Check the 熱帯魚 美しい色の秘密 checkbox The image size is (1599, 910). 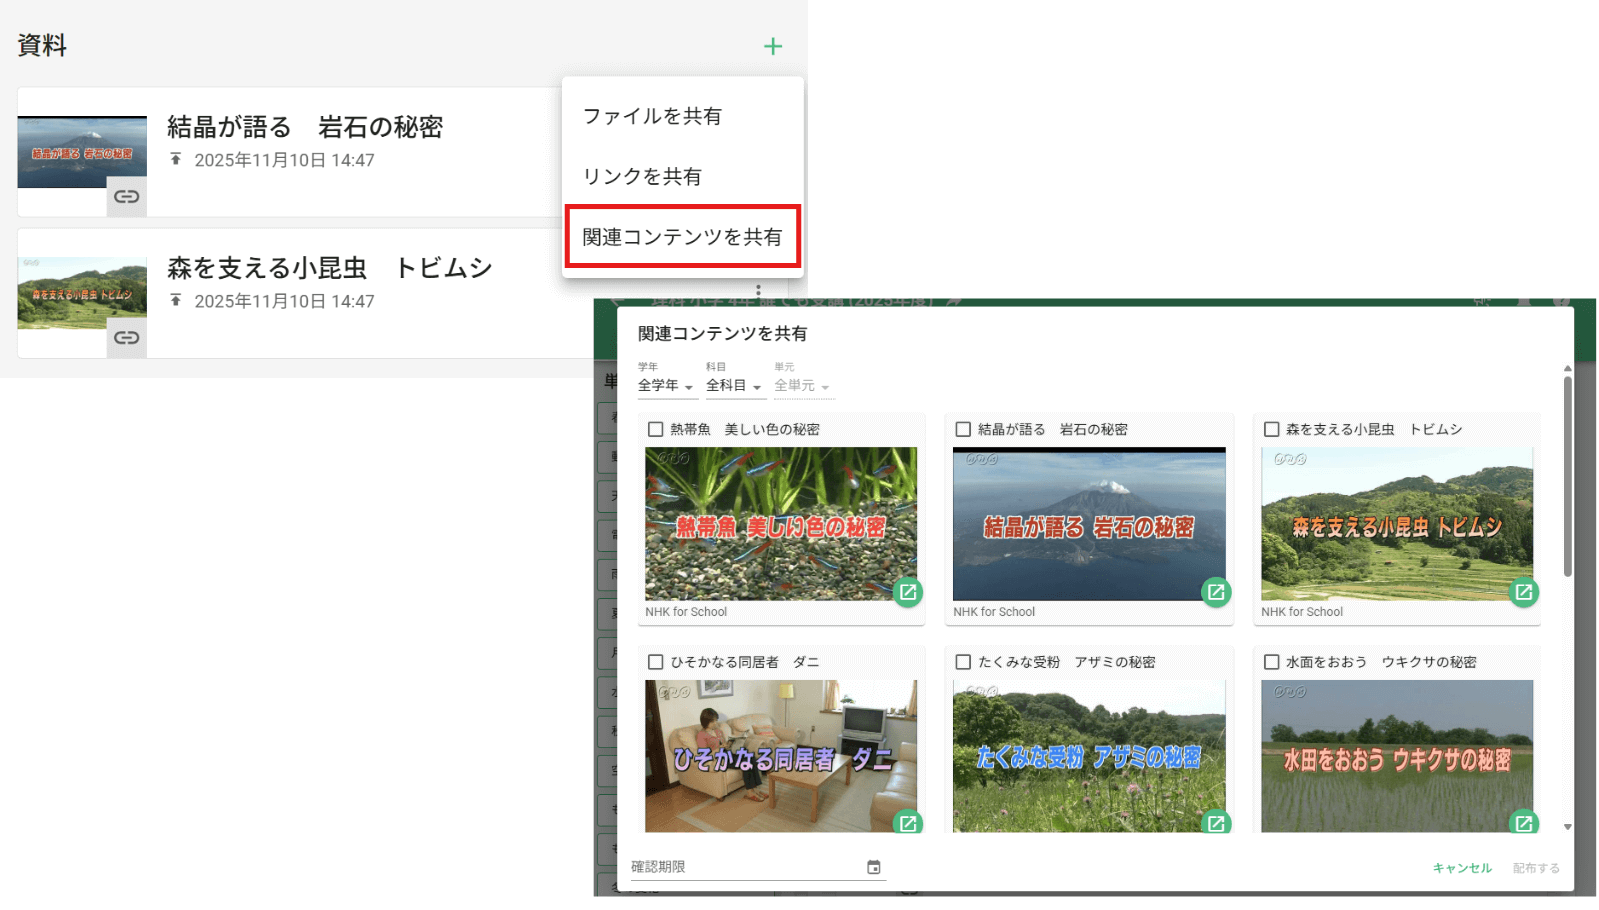[656, 429]
